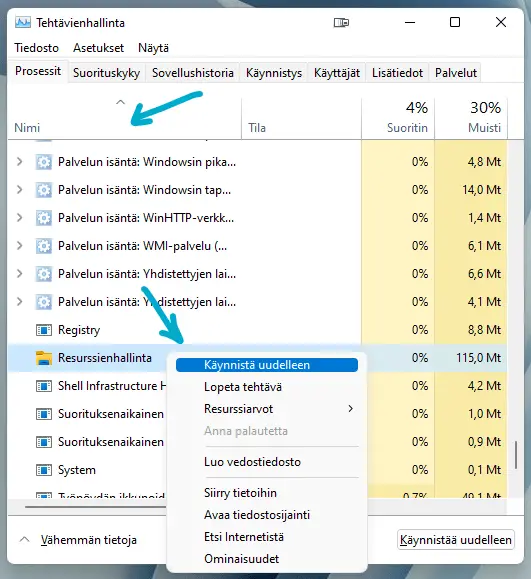
Task: Click the 14,0 Mt memory value
Action: (x=482, y=190)
